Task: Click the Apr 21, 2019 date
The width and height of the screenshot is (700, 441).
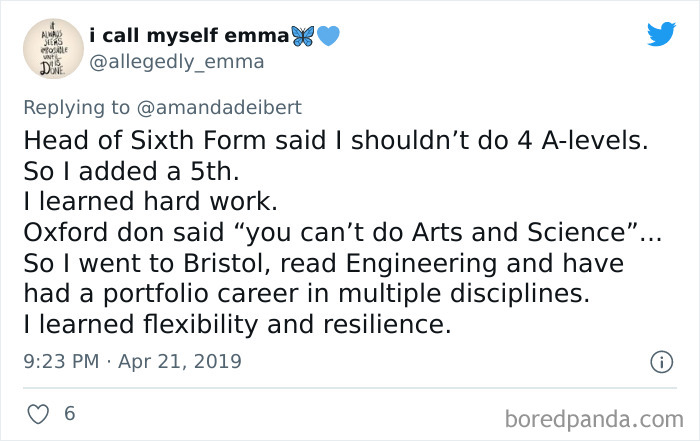Action: 181,361
